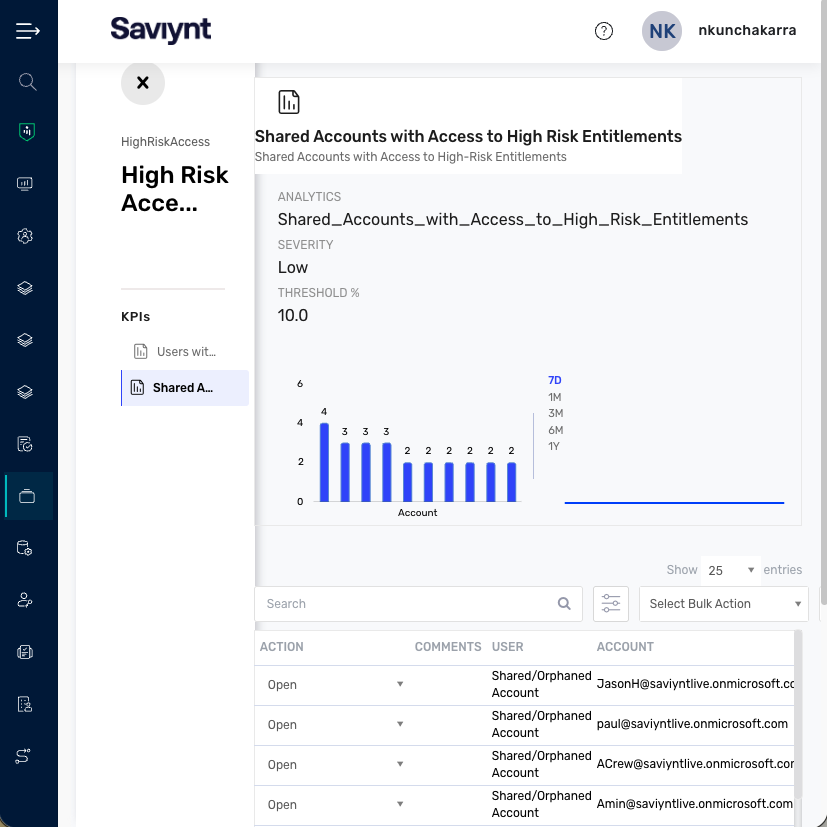Sort by the ACTION column header

point(282,647)
